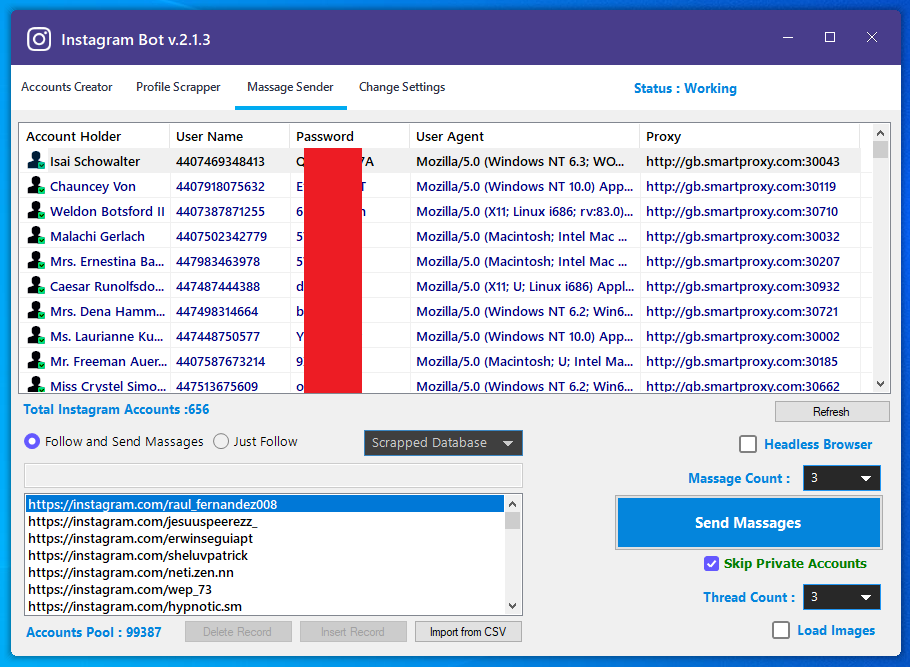The height and width of the screenshot is (667, 910).
Task: Select the hypnotic.sm URL entry
Action: coord(265,606)
